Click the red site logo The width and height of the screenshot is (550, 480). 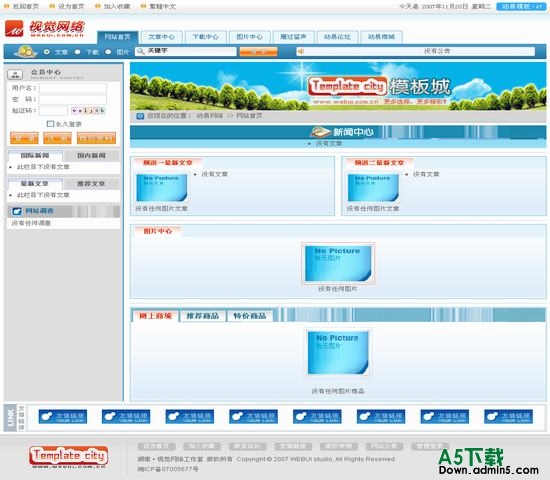[x=45, y=29]
